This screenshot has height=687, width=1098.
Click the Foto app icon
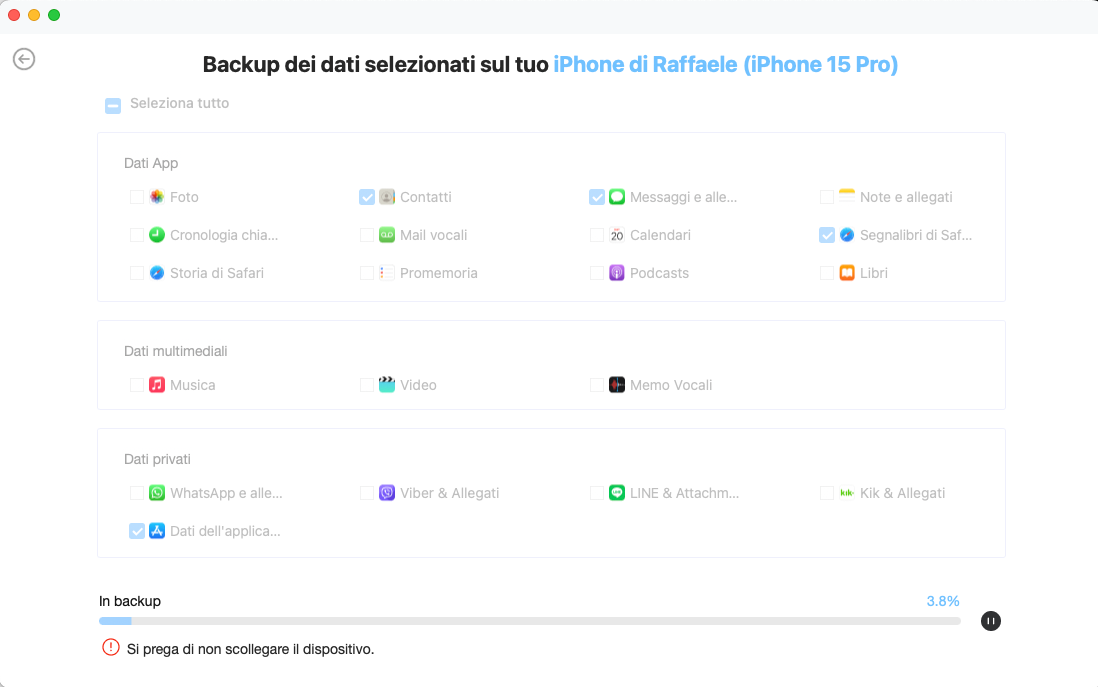coord(159,197)
